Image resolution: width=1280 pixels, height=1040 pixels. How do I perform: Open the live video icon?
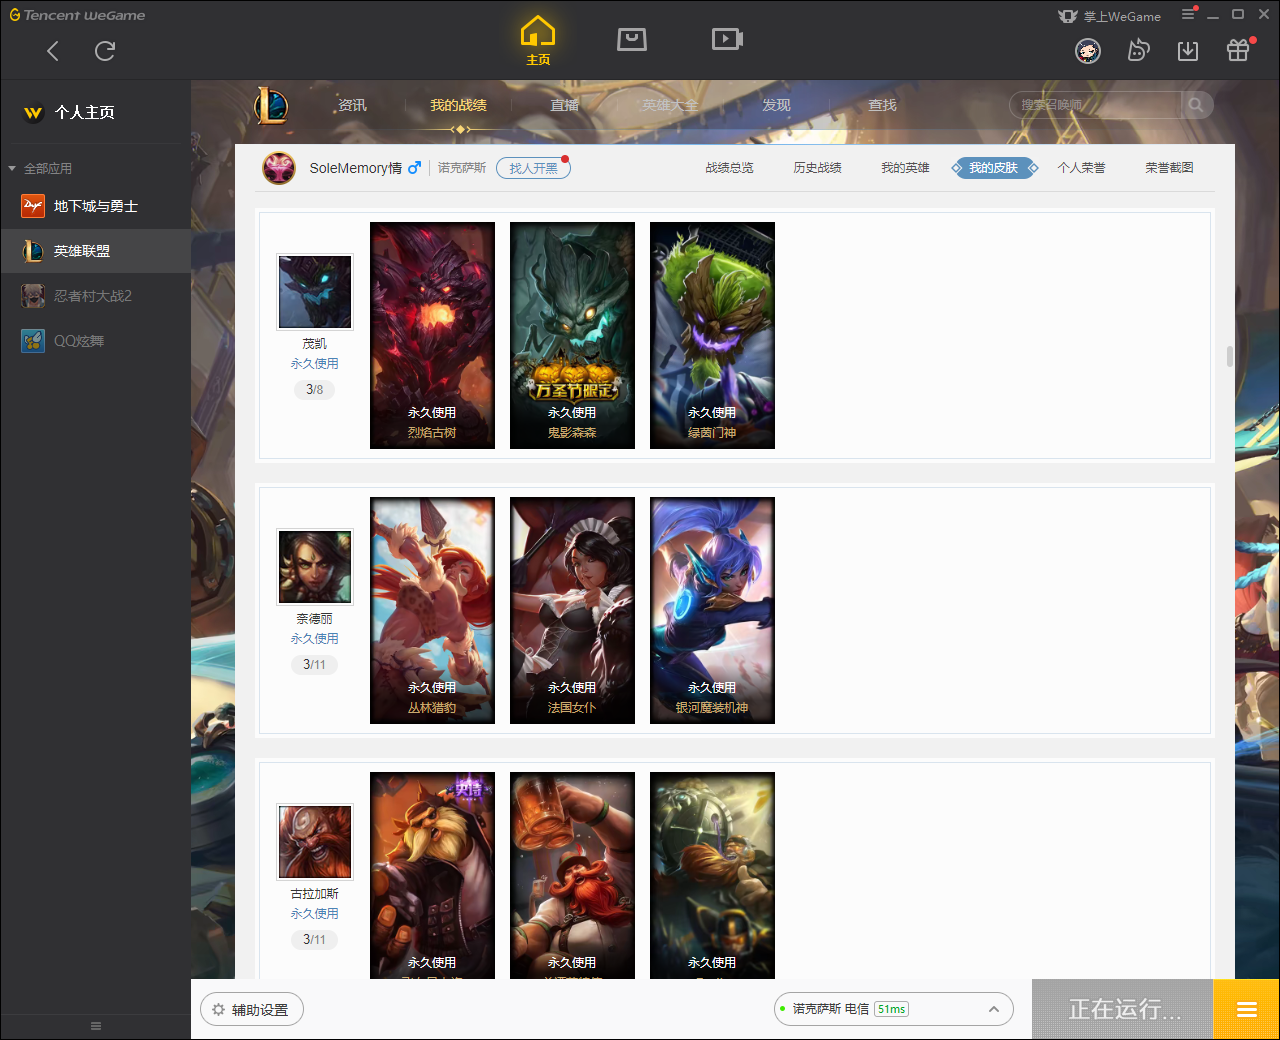tap(727, 39)
